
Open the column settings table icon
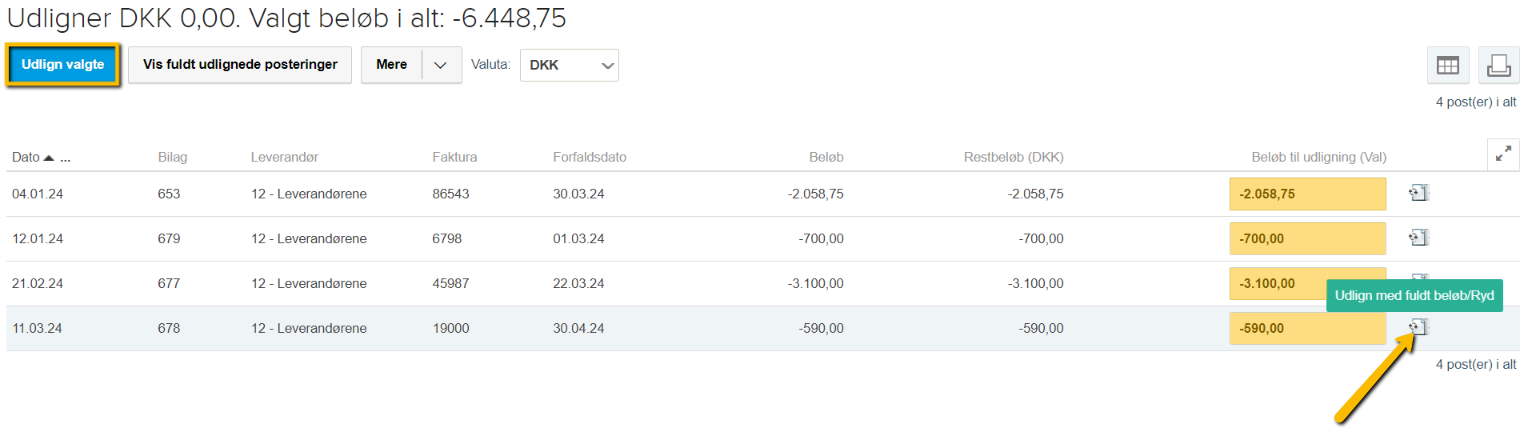[1447, 66]
